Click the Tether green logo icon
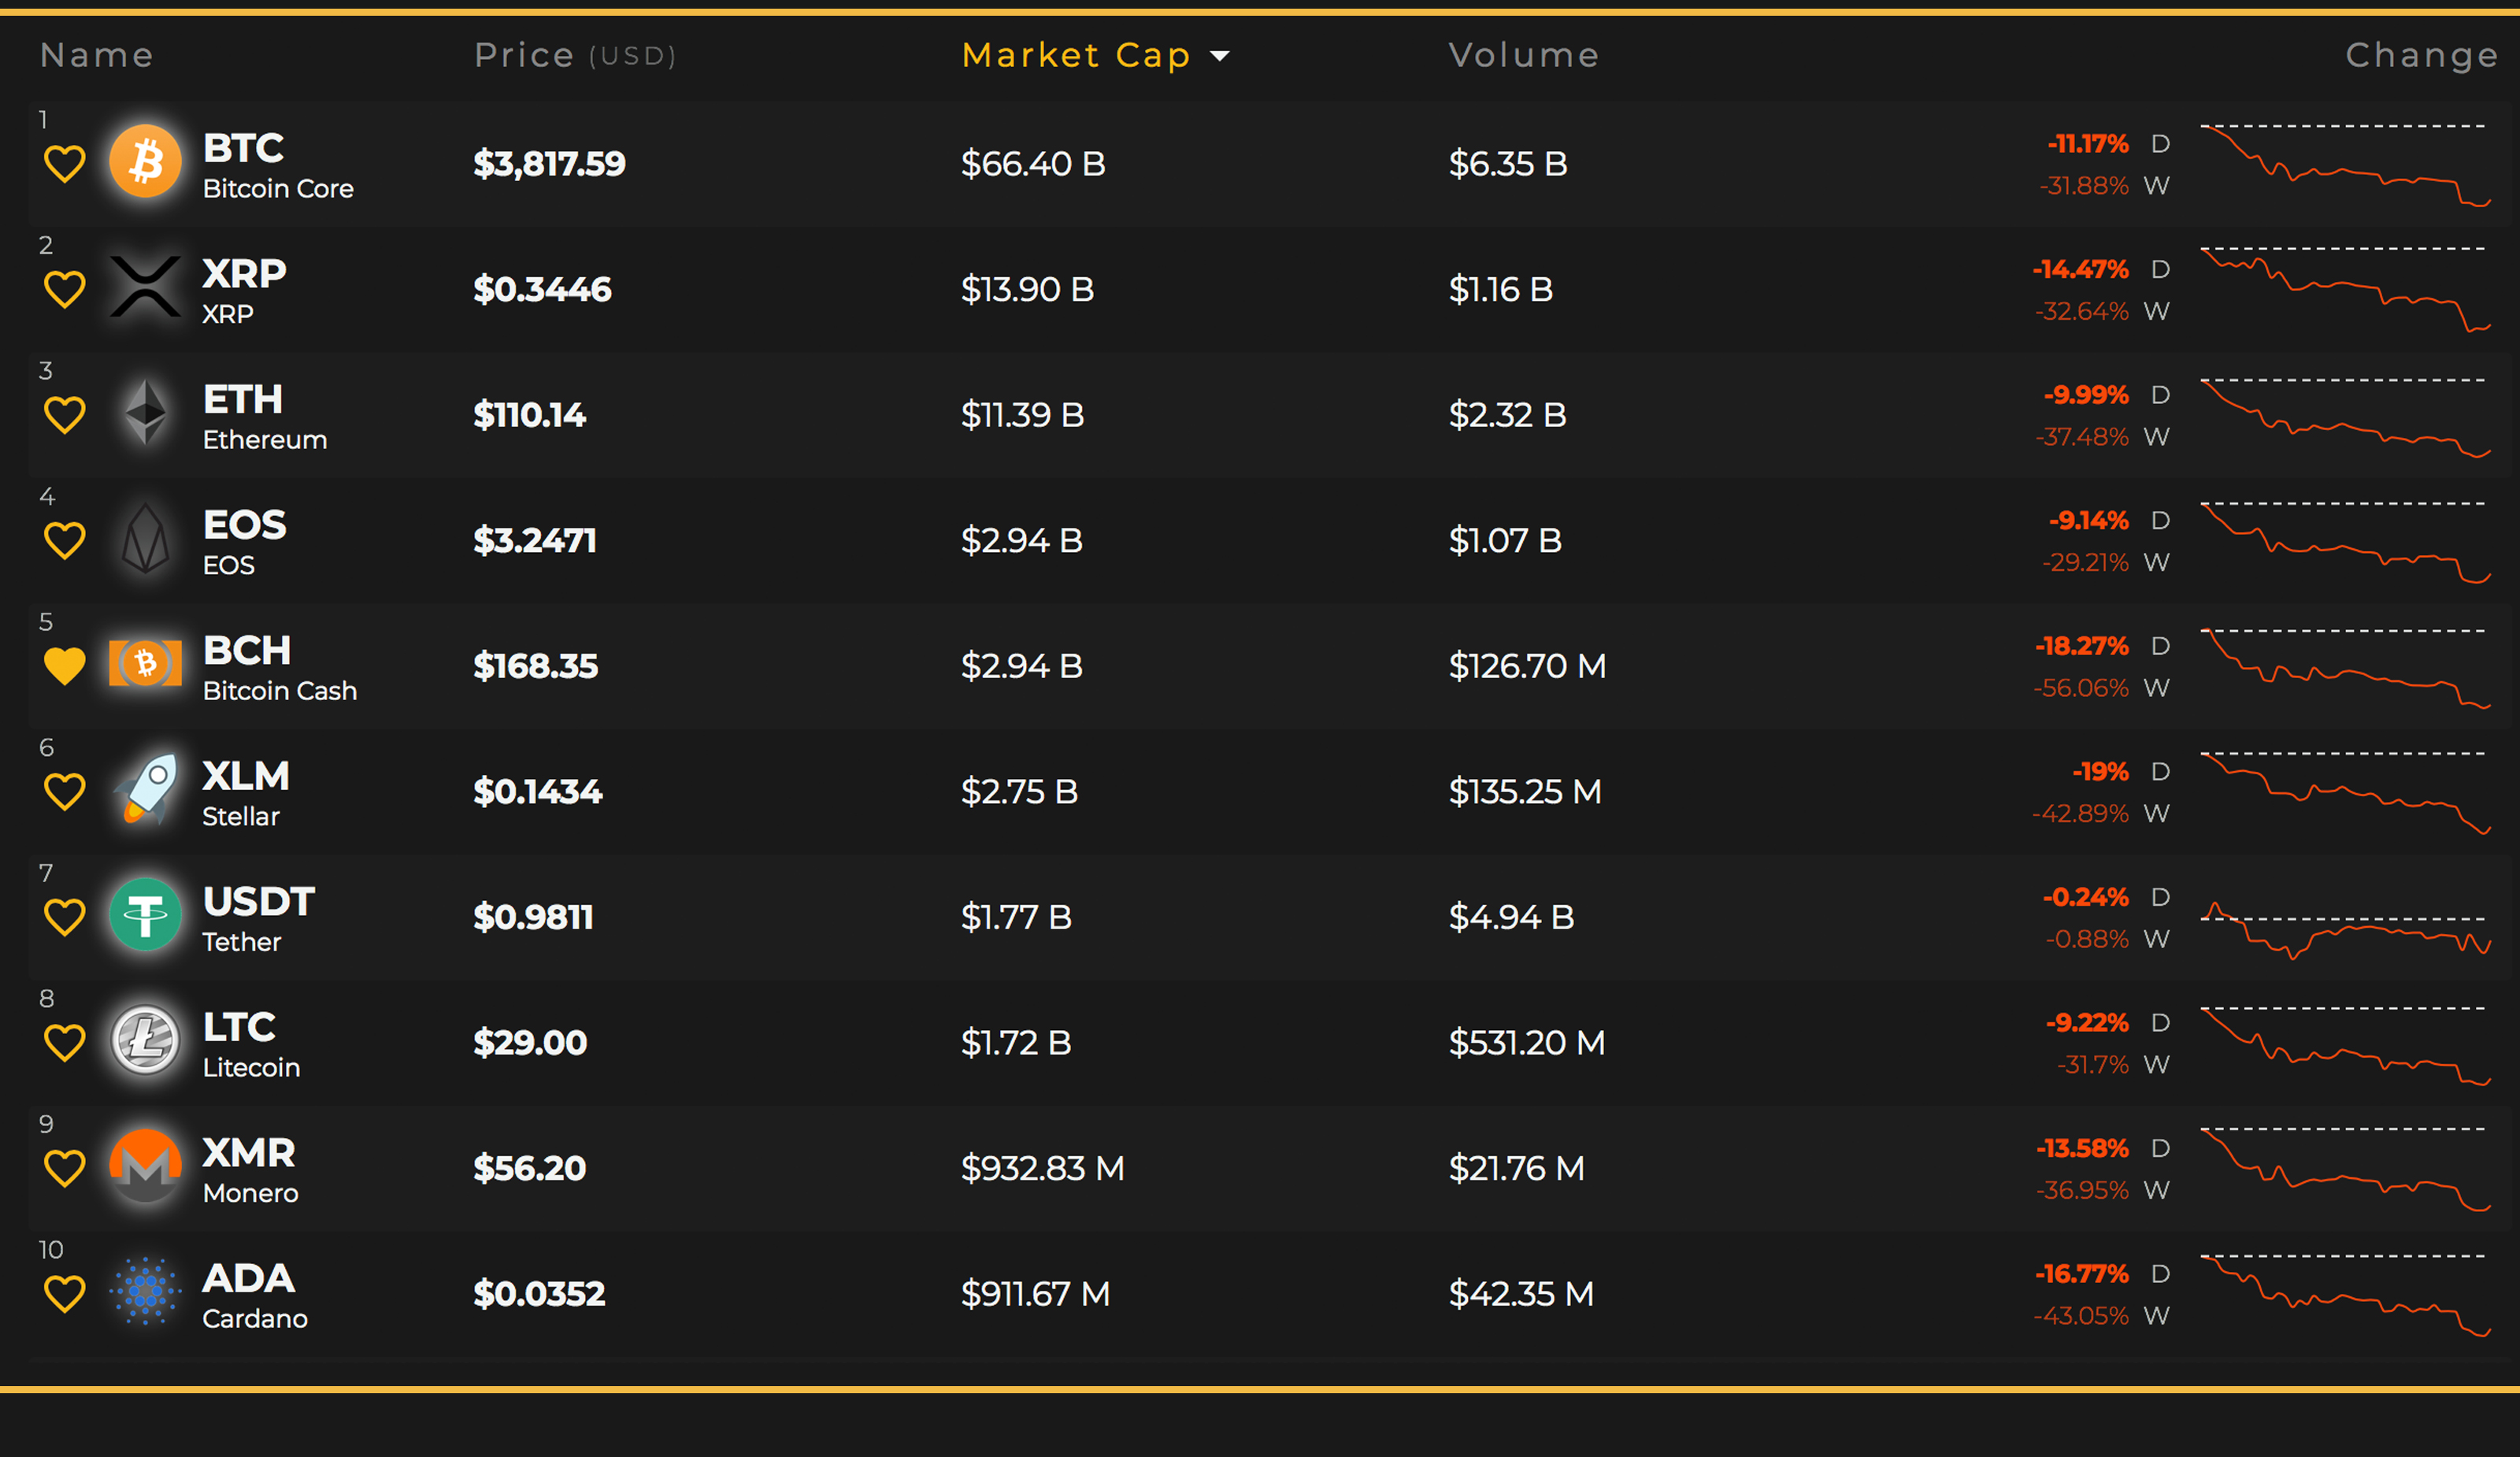 [146, 915]
